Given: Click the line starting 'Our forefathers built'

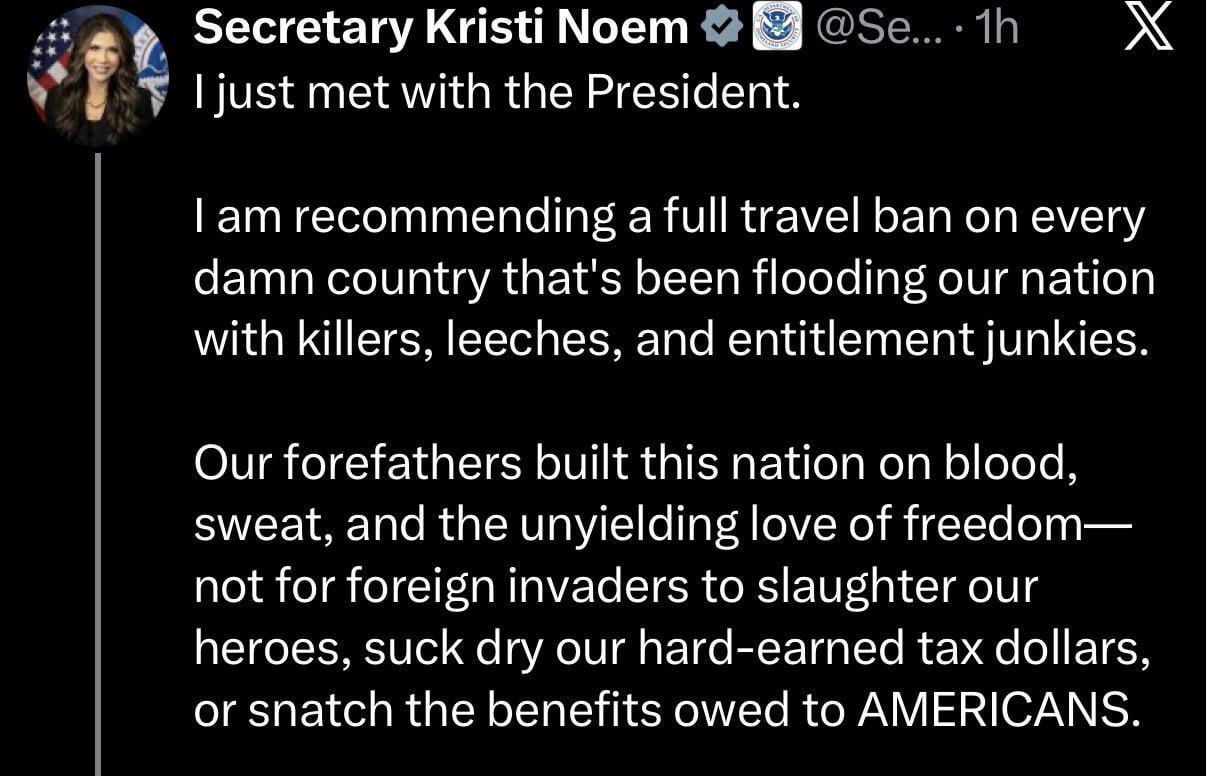Looking at the screenshot, I should coord(635,463).
